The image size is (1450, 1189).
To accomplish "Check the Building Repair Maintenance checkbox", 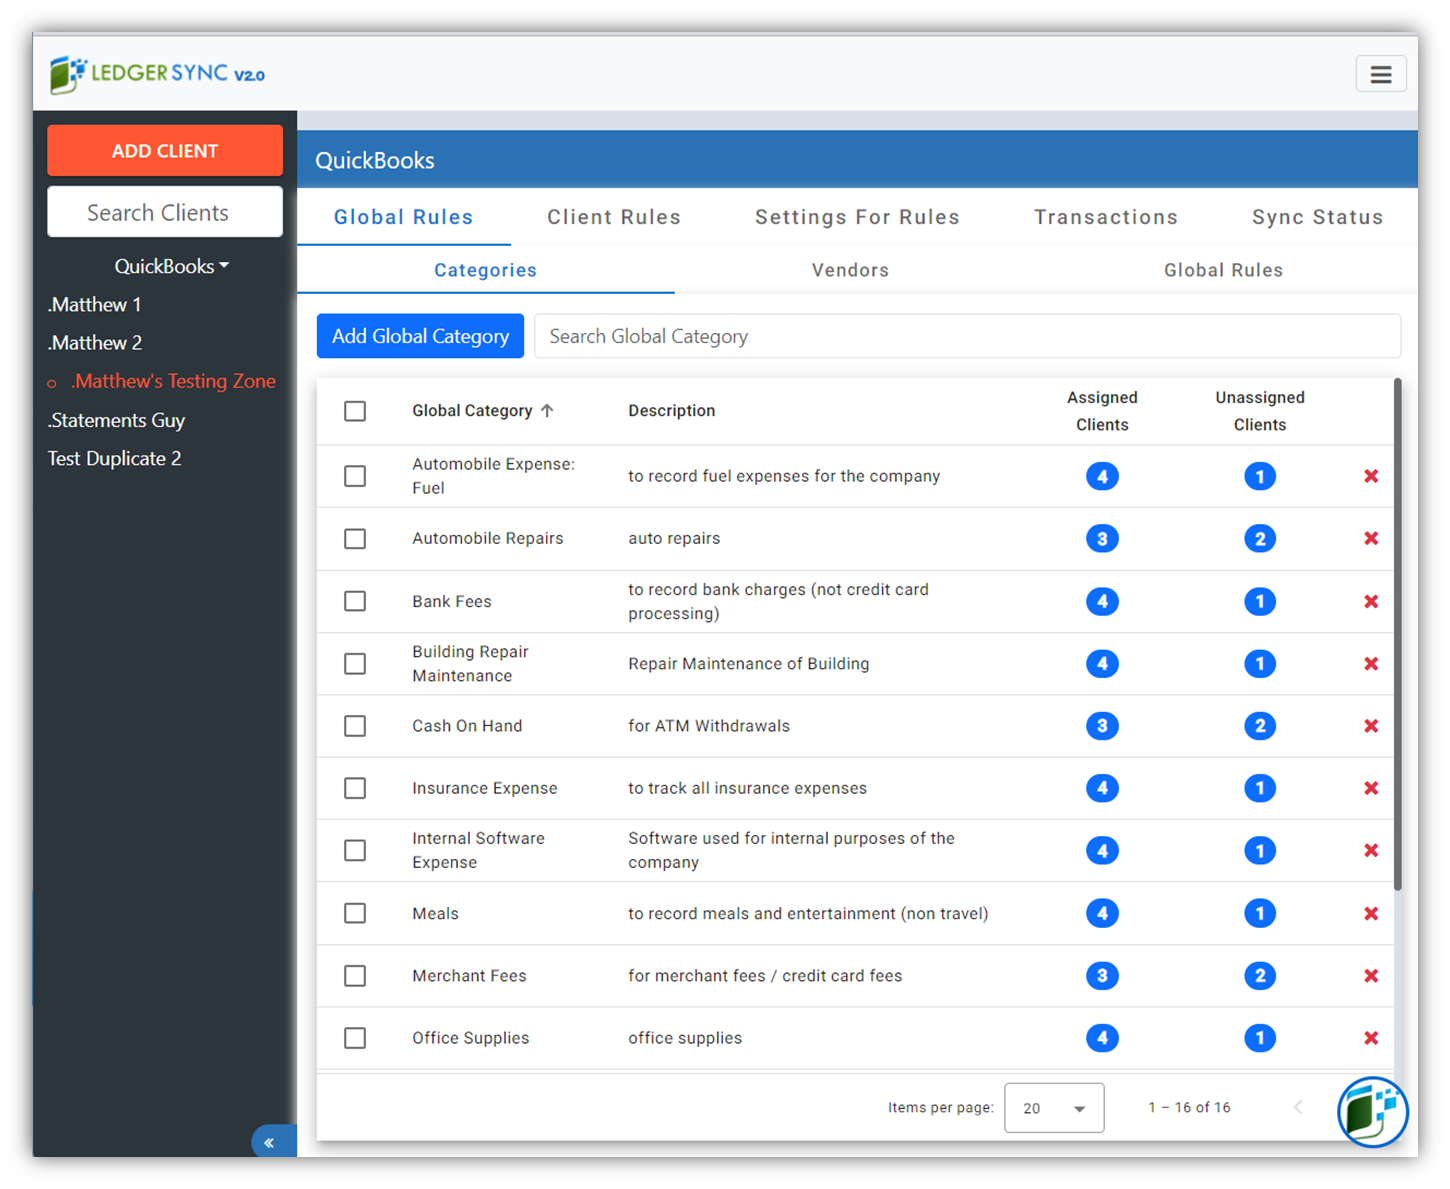I will click(355, 663).
